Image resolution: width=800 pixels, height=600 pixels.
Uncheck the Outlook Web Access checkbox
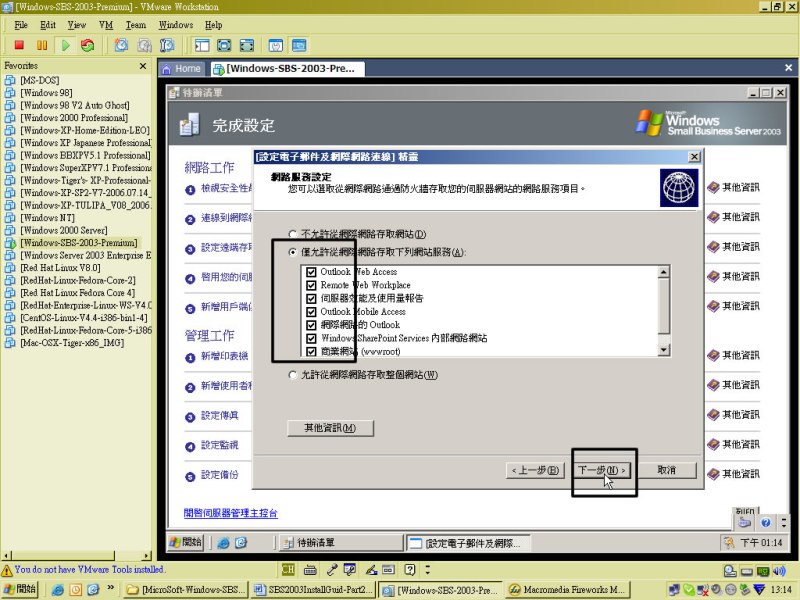point(312,272)
